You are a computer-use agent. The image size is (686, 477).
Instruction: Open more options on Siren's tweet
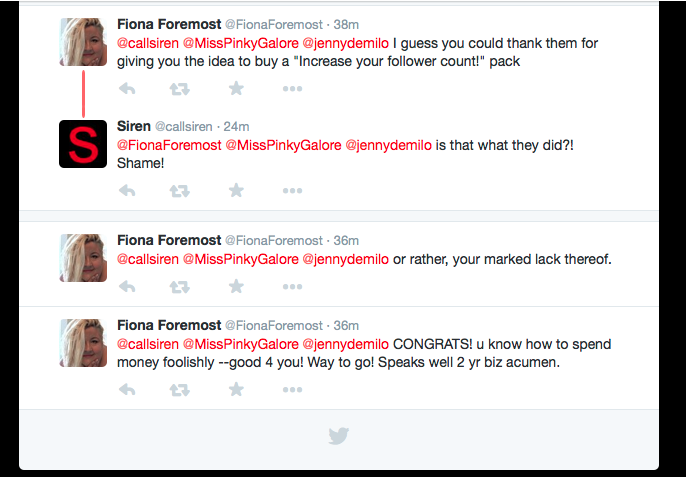[x=292, y=191]
